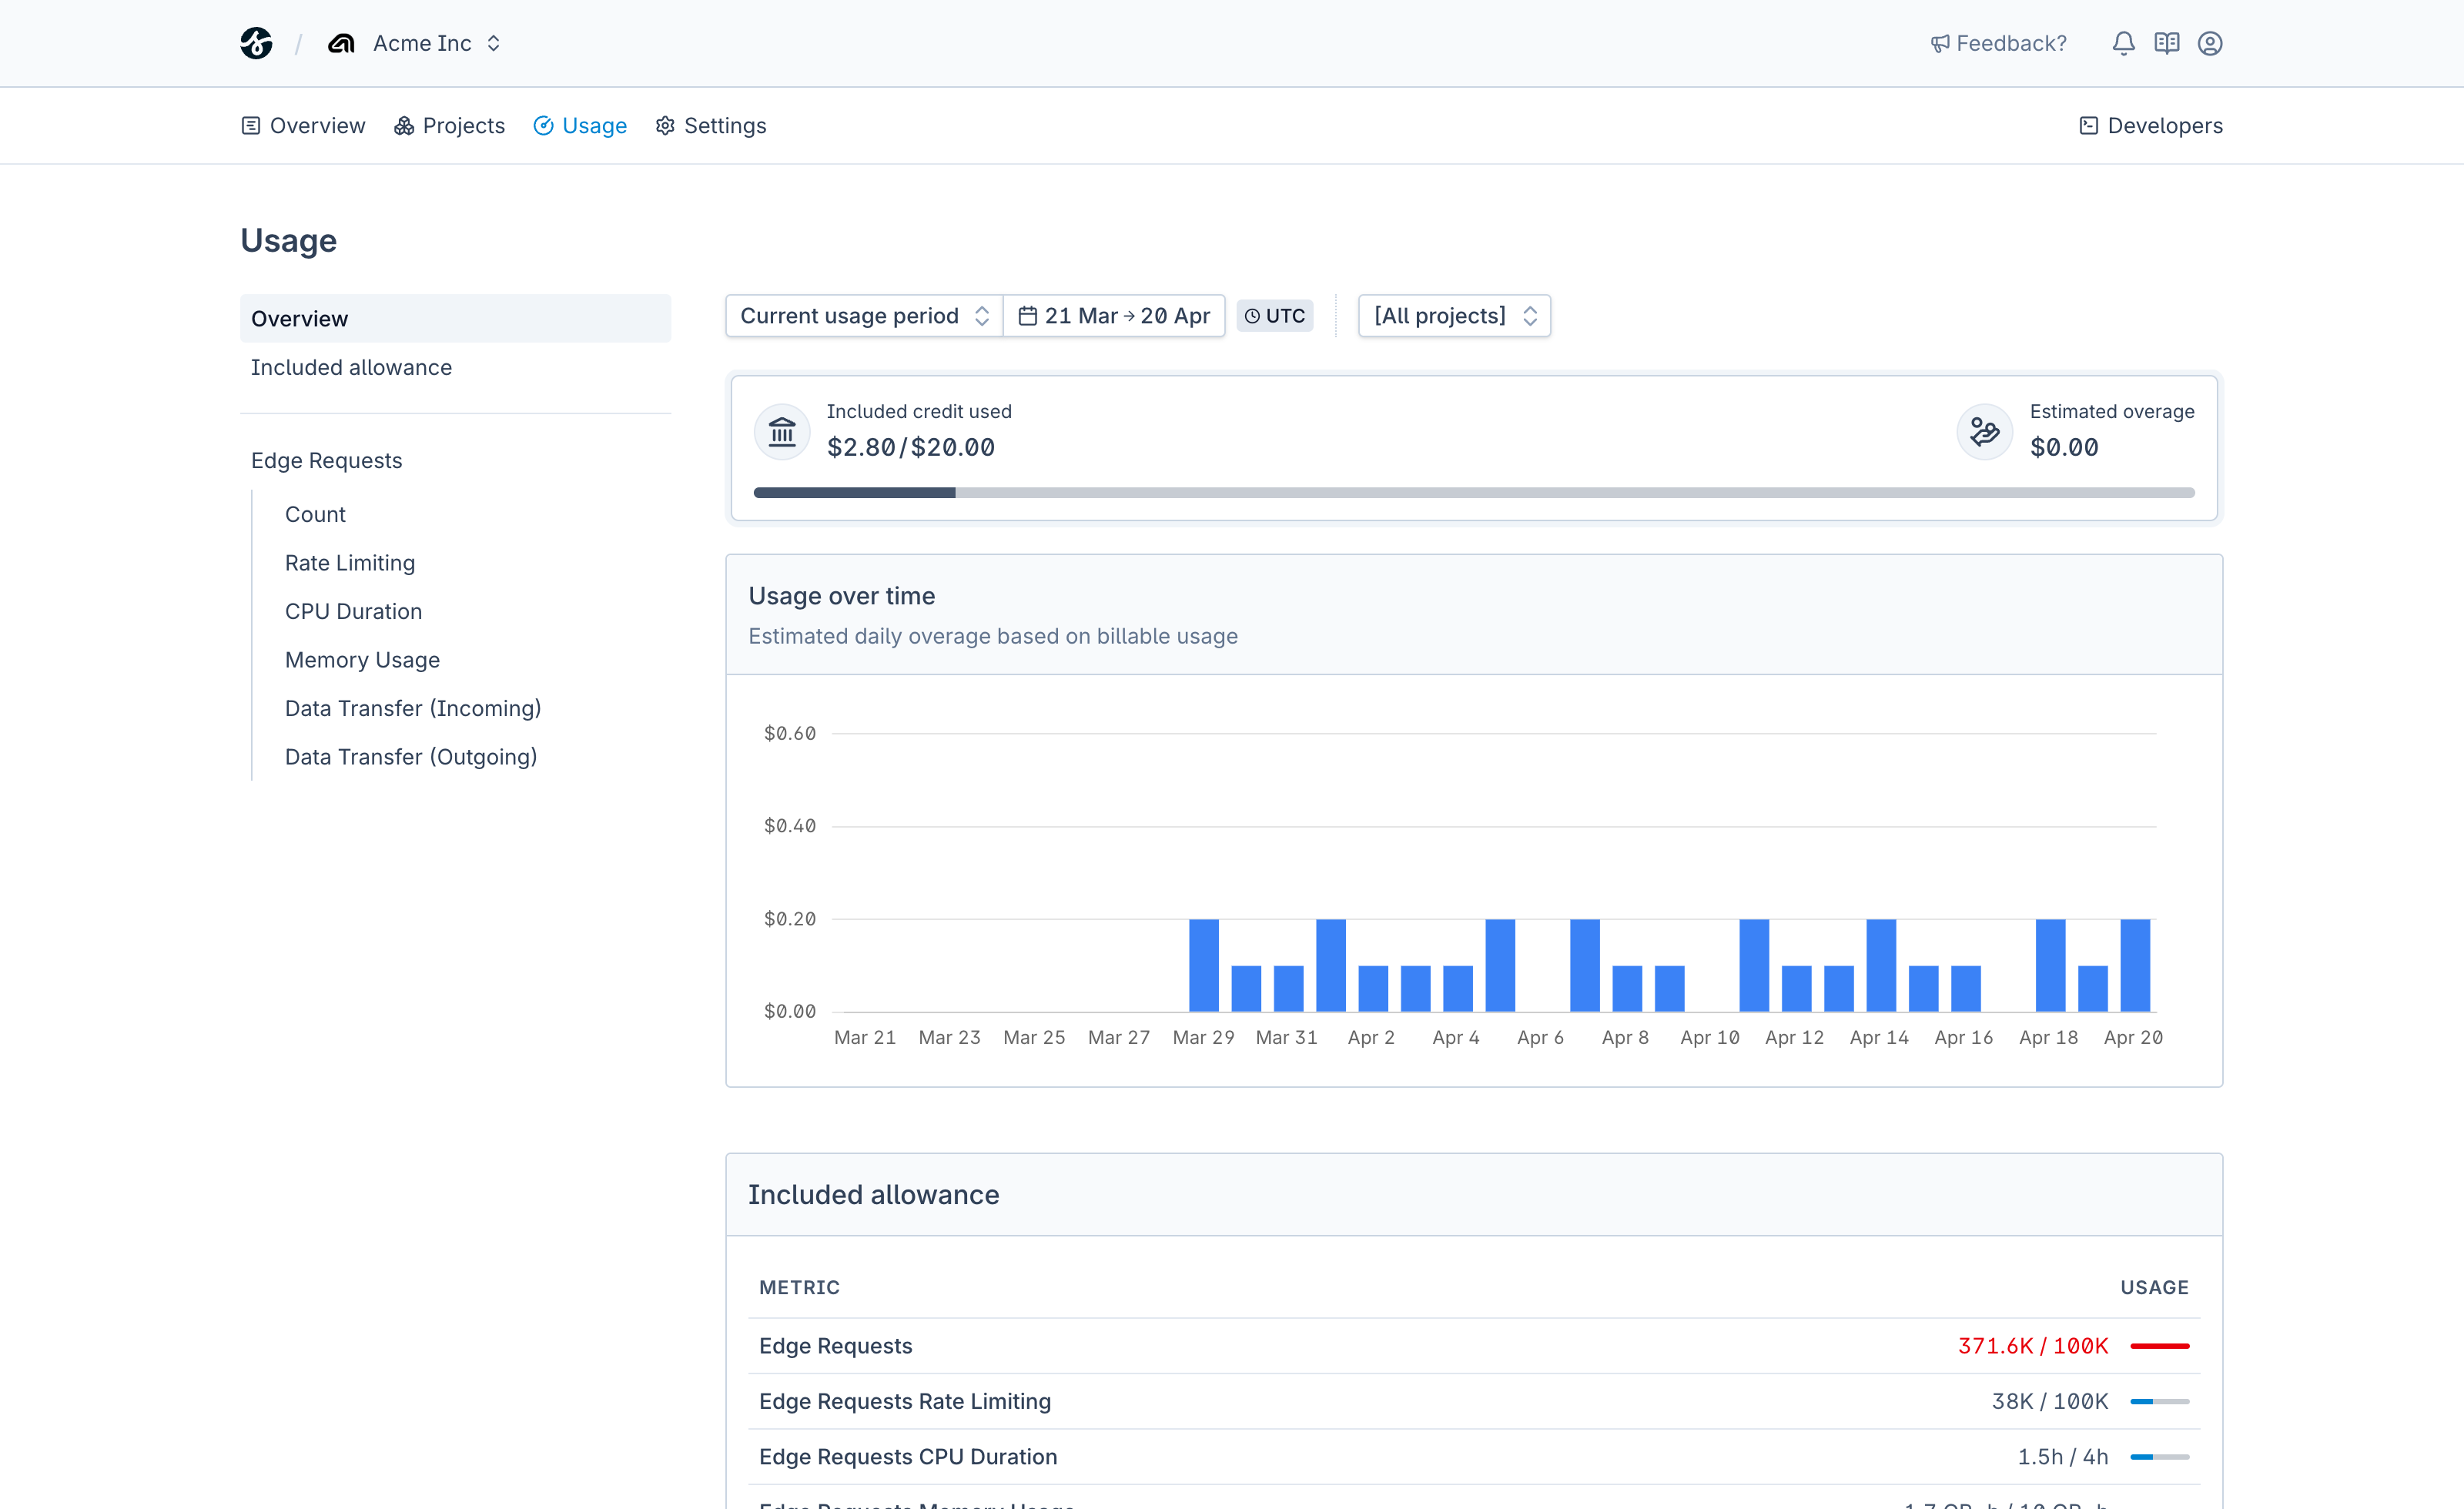
Task: Select Overview in the Usage sidebar
Action: point(299,318)
